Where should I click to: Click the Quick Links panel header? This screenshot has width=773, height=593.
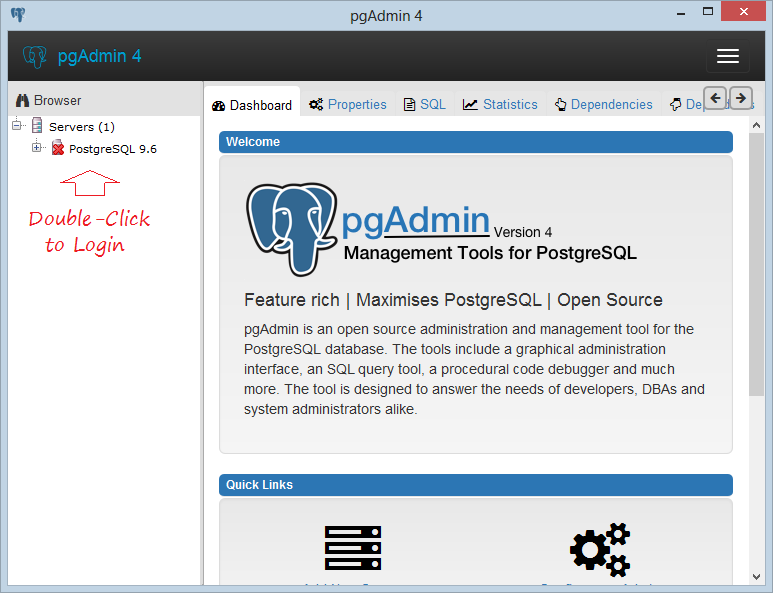476,485
